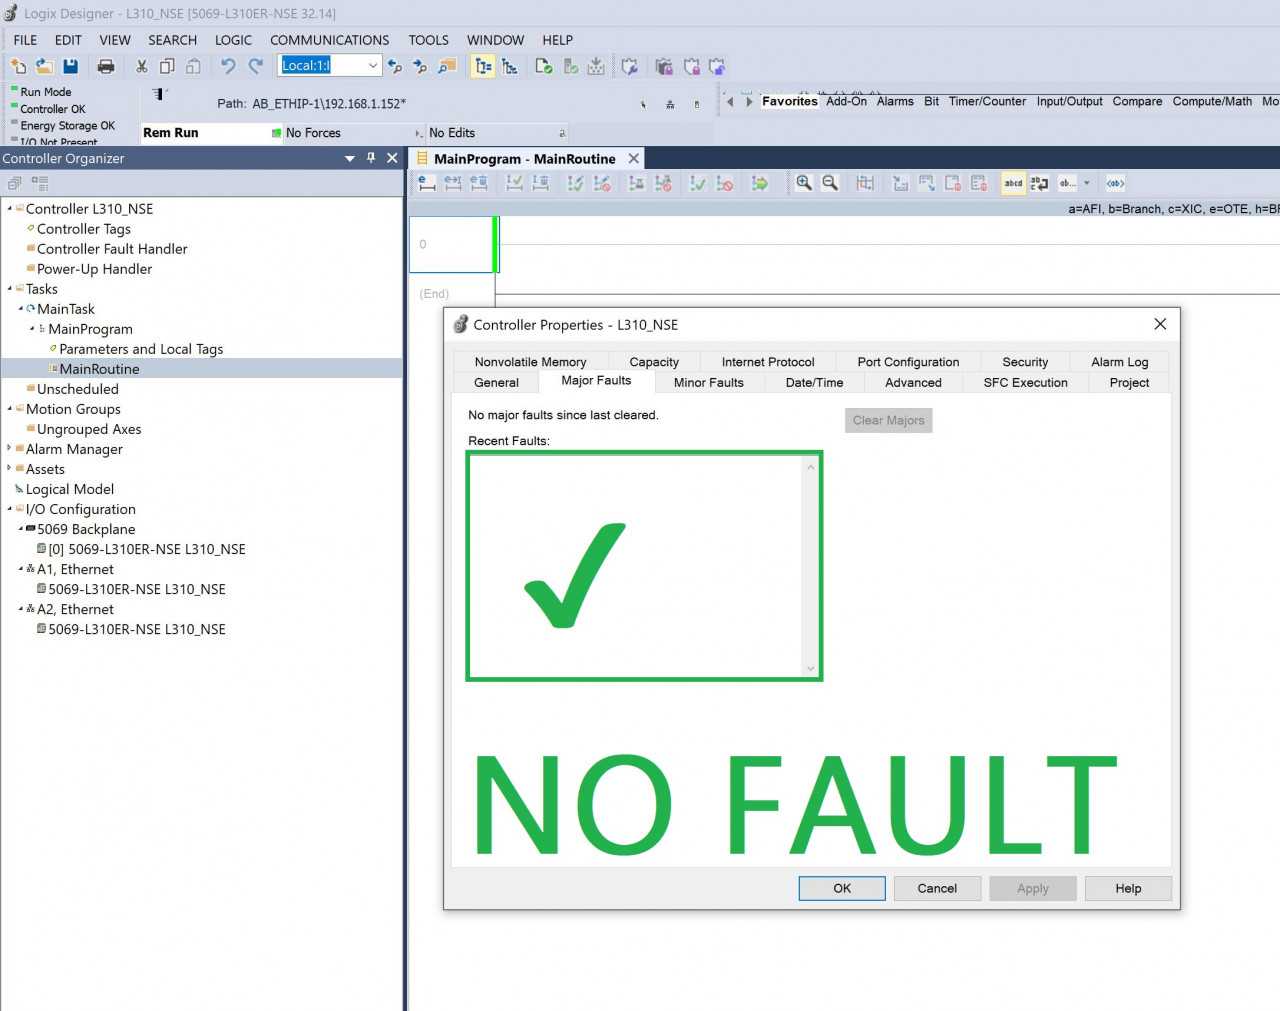The width and height of the screenshot is (1280, 1011).
Task: Pin the Controller Organizer panel
Action: pos(371,158)
